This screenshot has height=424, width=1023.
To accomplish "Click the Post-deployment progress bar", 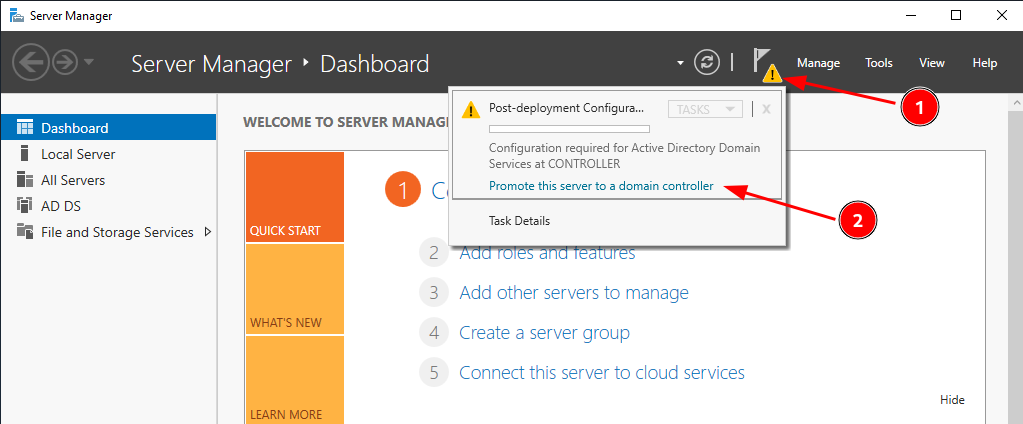I will click(x=569, y=129).
